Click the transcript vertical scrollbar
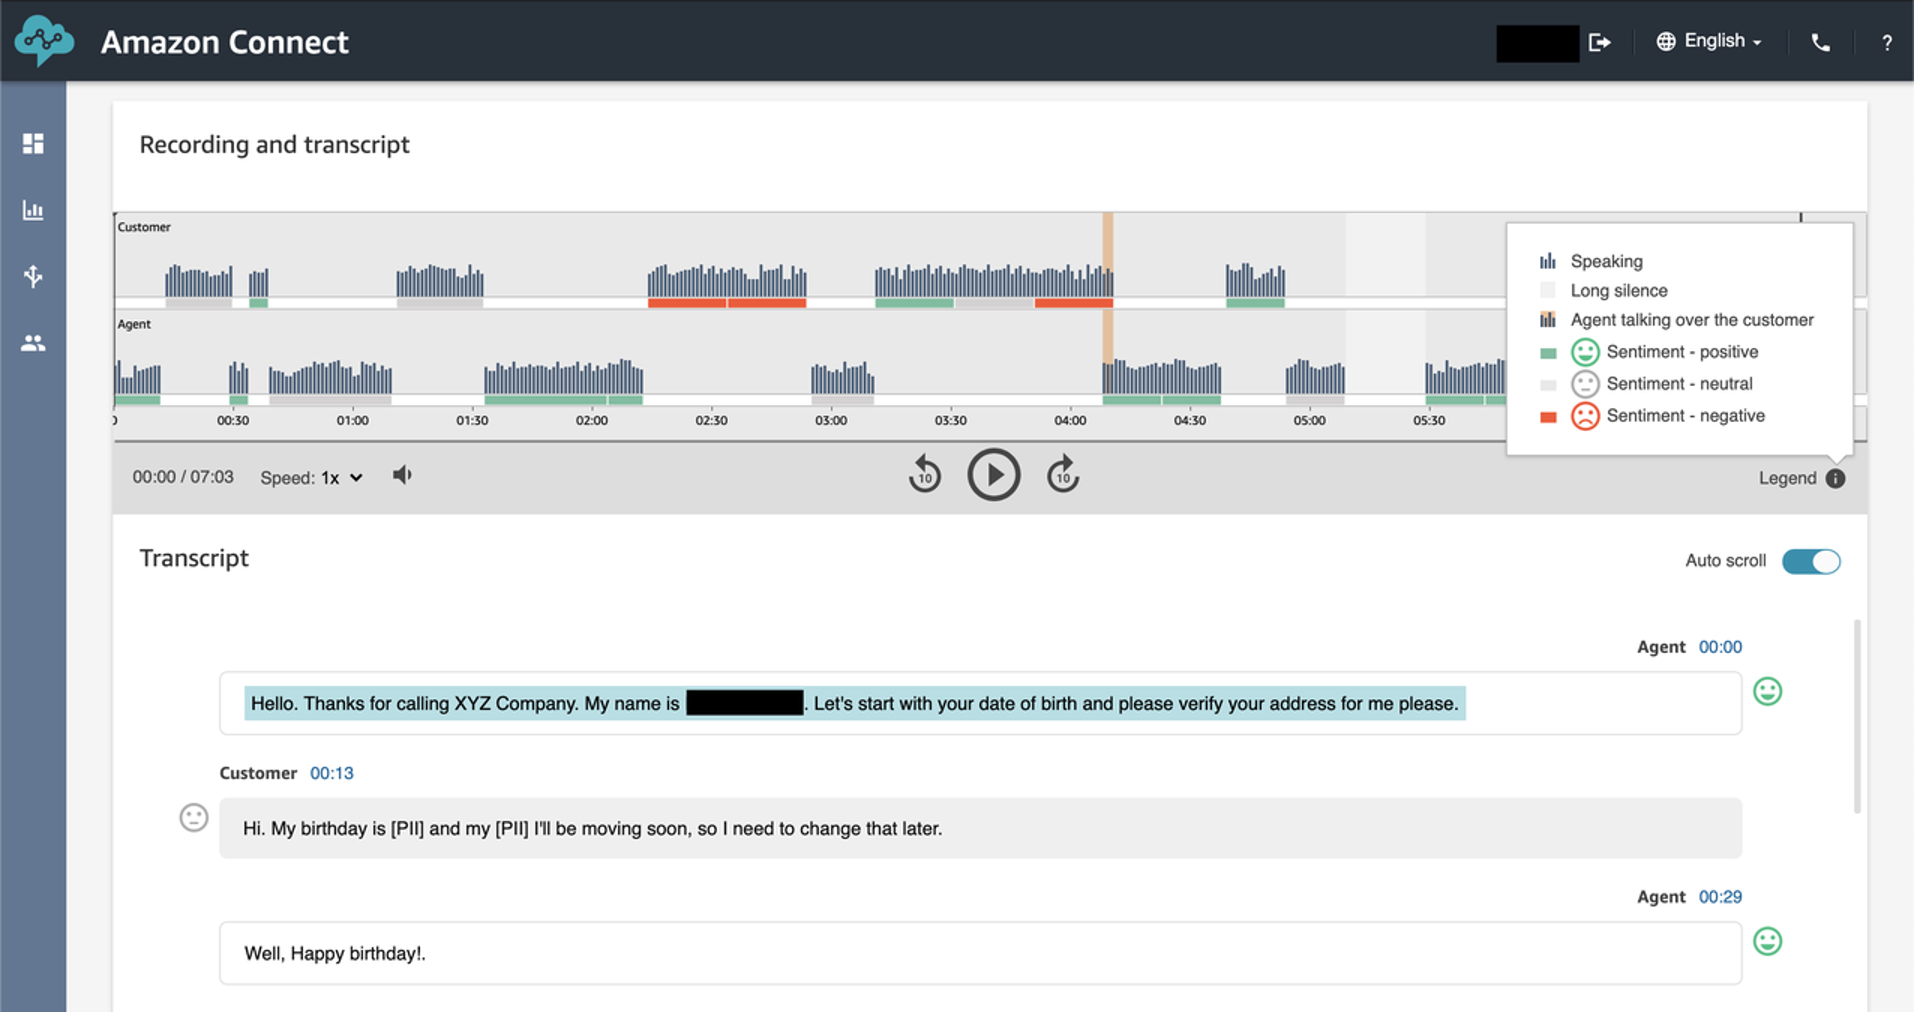This screenshot has width=1914, height=1012. (1857, 716)
